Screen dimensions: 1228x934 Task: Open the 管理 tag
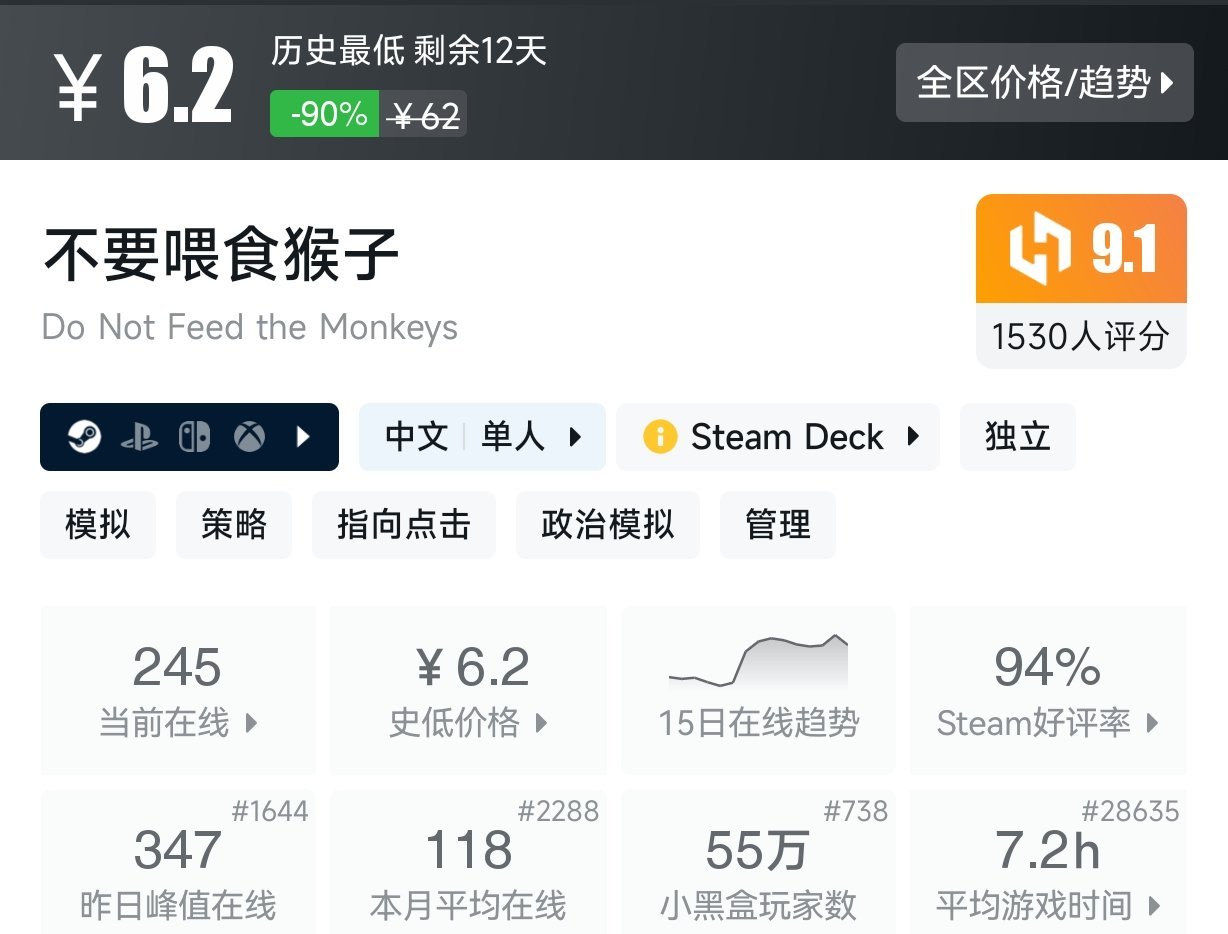[777, 524]
